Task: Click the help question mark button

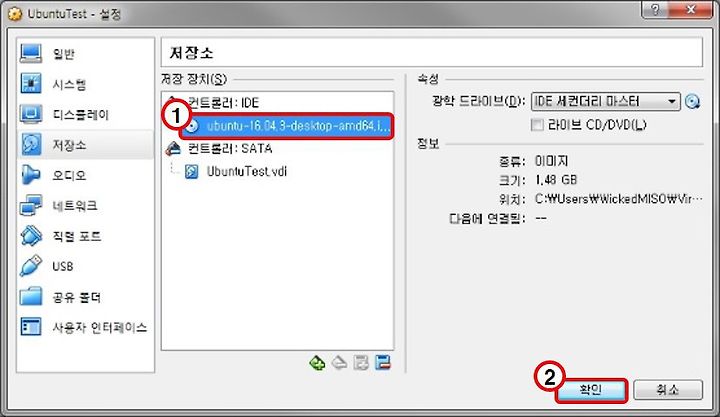Action: (x=655, y=9)
